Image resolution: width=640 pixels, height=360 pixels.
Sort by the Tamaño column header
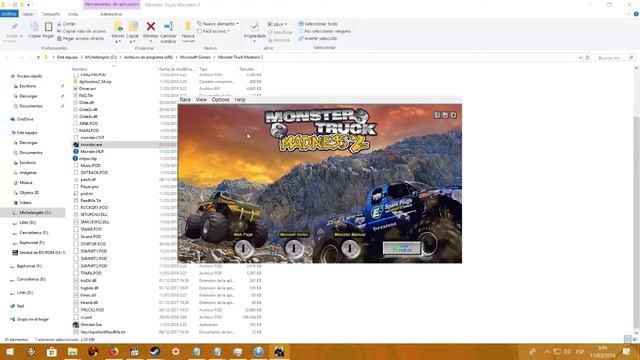click(x=247, y=69)
